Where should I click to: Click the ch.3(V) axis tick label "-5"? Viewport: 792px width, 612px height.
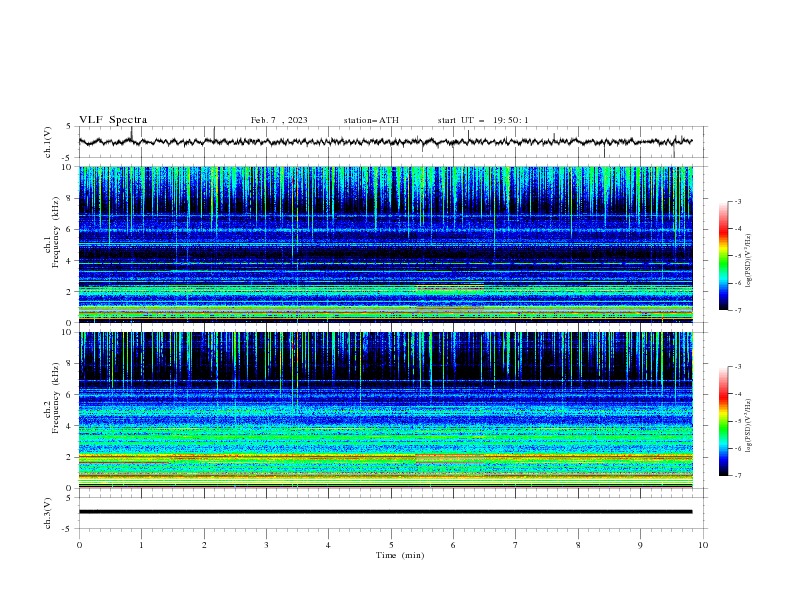coord(68,529)
